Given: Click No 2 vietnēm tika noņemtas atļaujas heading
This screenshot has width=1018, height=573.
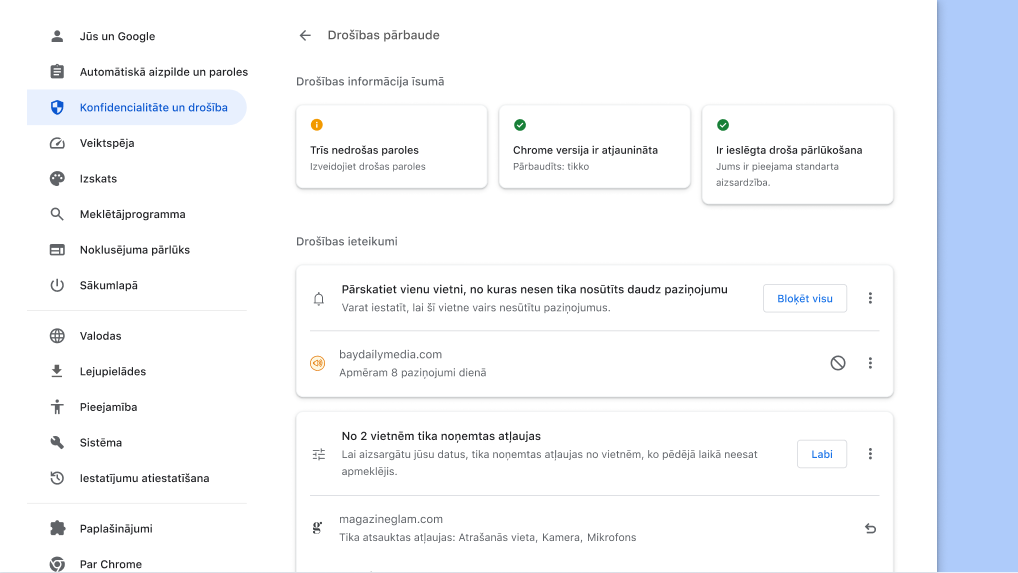Looking at the screenshot, I should [441, 436].
